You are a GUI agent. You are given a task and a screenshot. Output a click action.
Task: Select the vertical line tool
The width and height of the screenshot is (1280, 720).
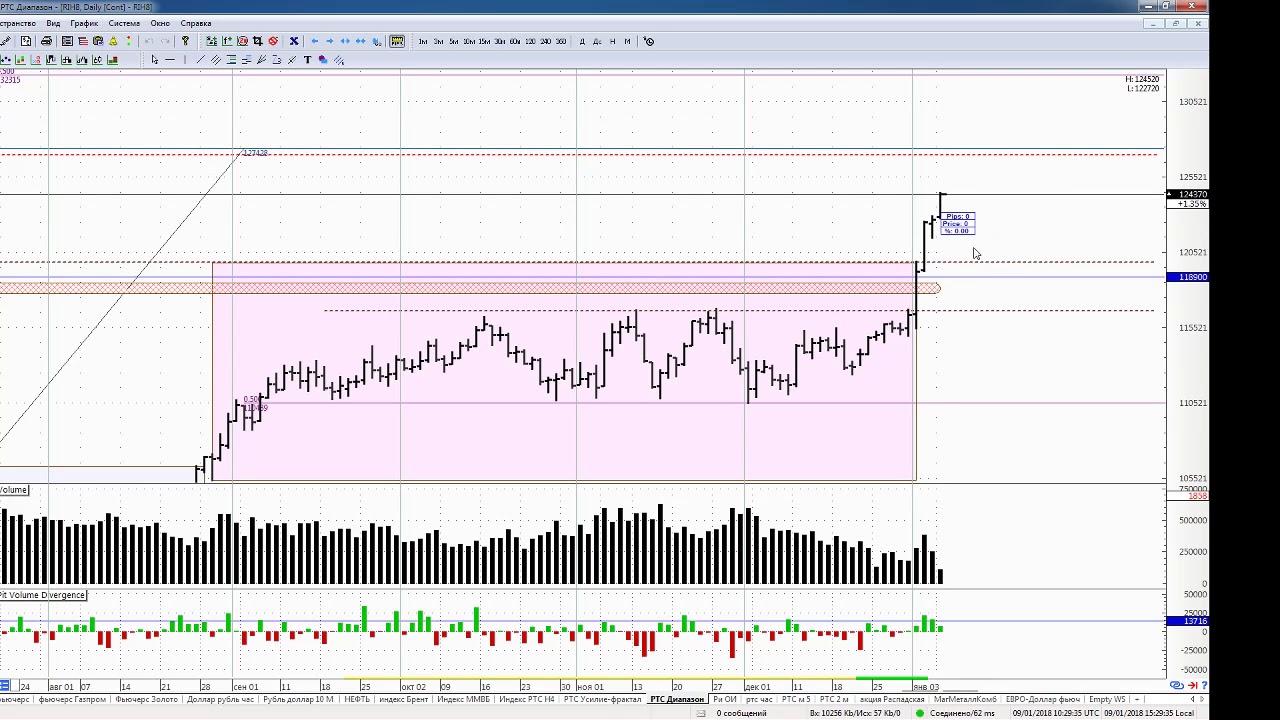point(185,60)
